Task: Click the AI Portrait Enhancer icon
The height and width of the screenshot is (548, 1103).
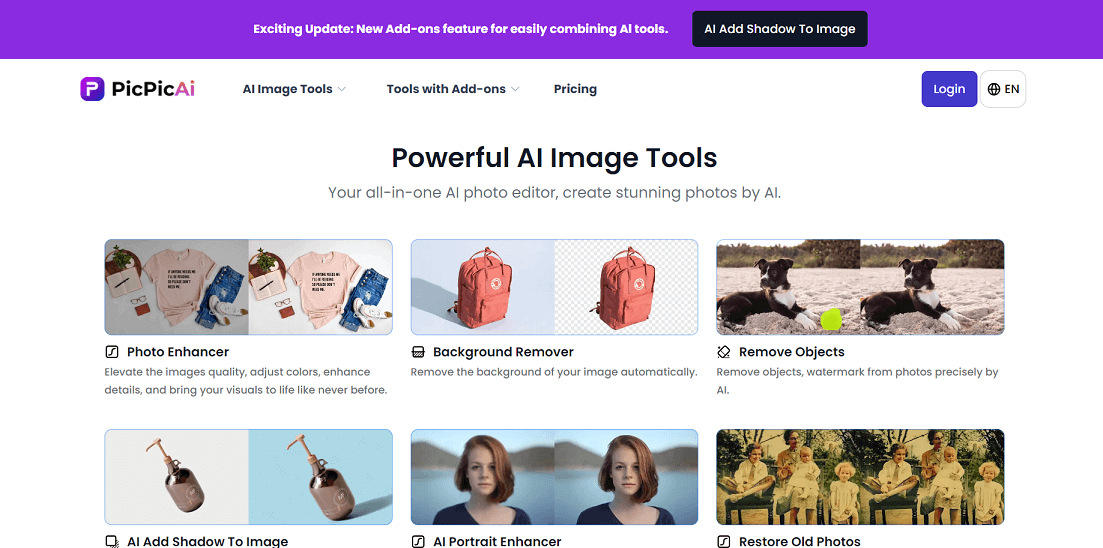Action: tap(418, 541)
